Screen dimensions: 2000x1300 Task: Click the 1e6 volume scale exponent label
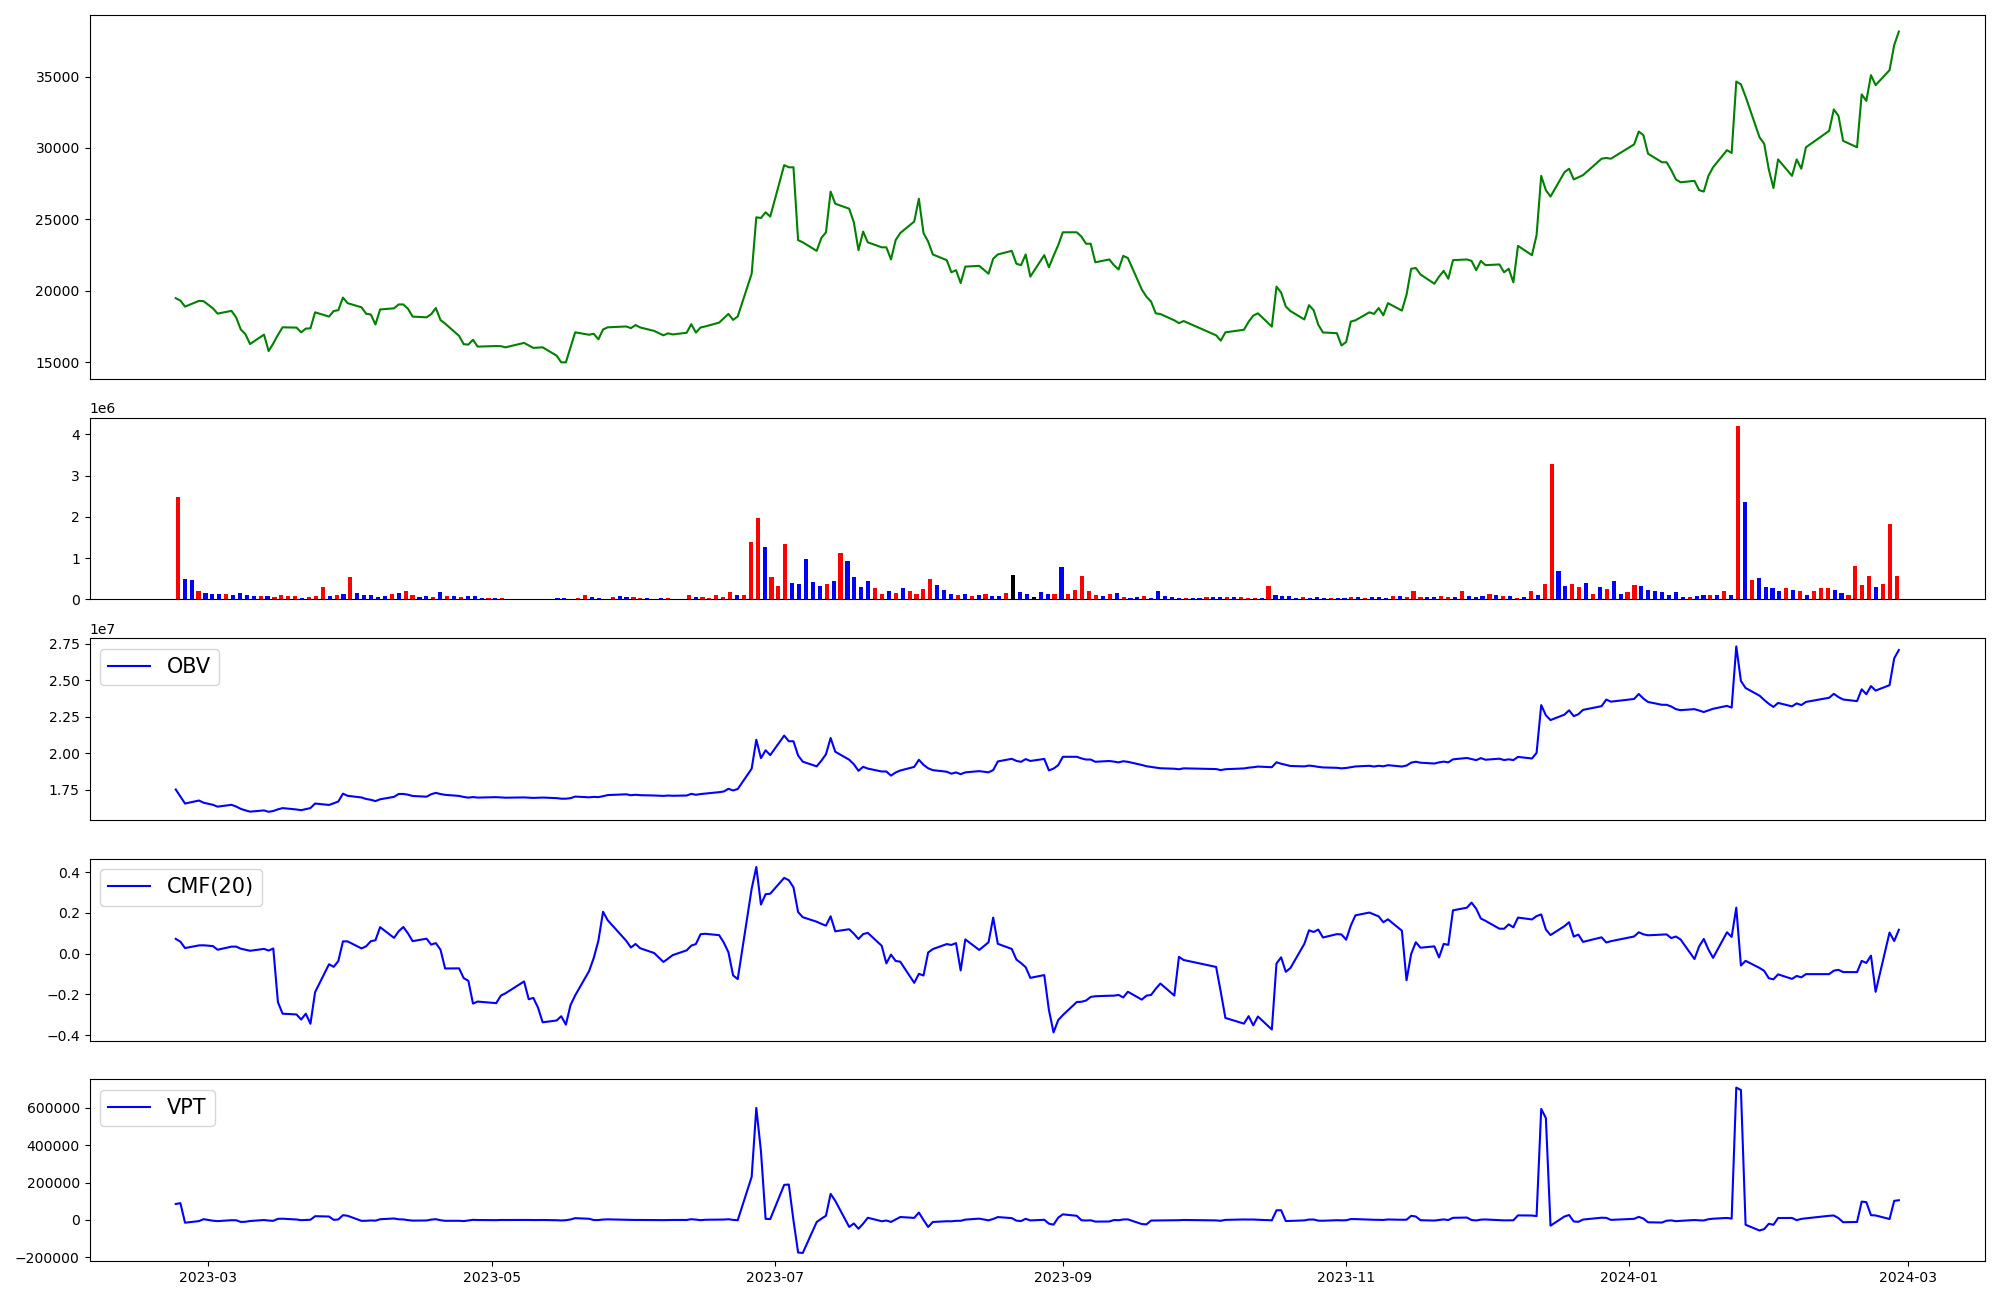102,408
